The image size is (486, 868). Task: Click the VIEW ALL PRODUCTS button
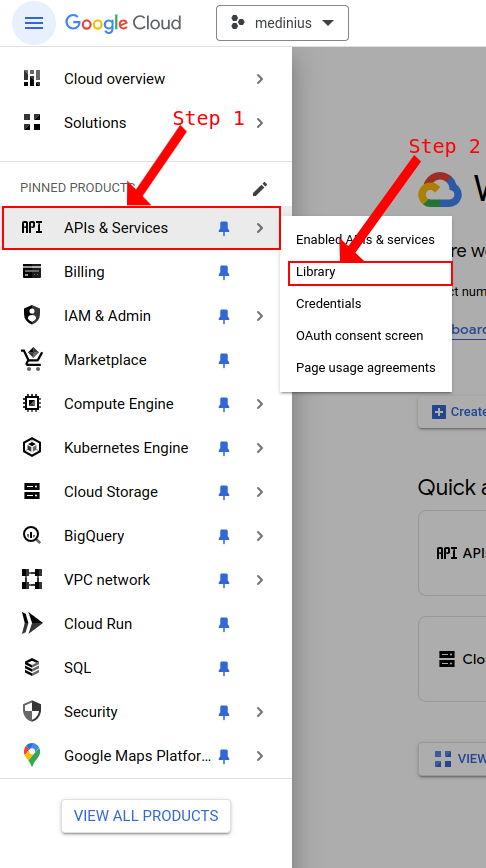(146, 816)
